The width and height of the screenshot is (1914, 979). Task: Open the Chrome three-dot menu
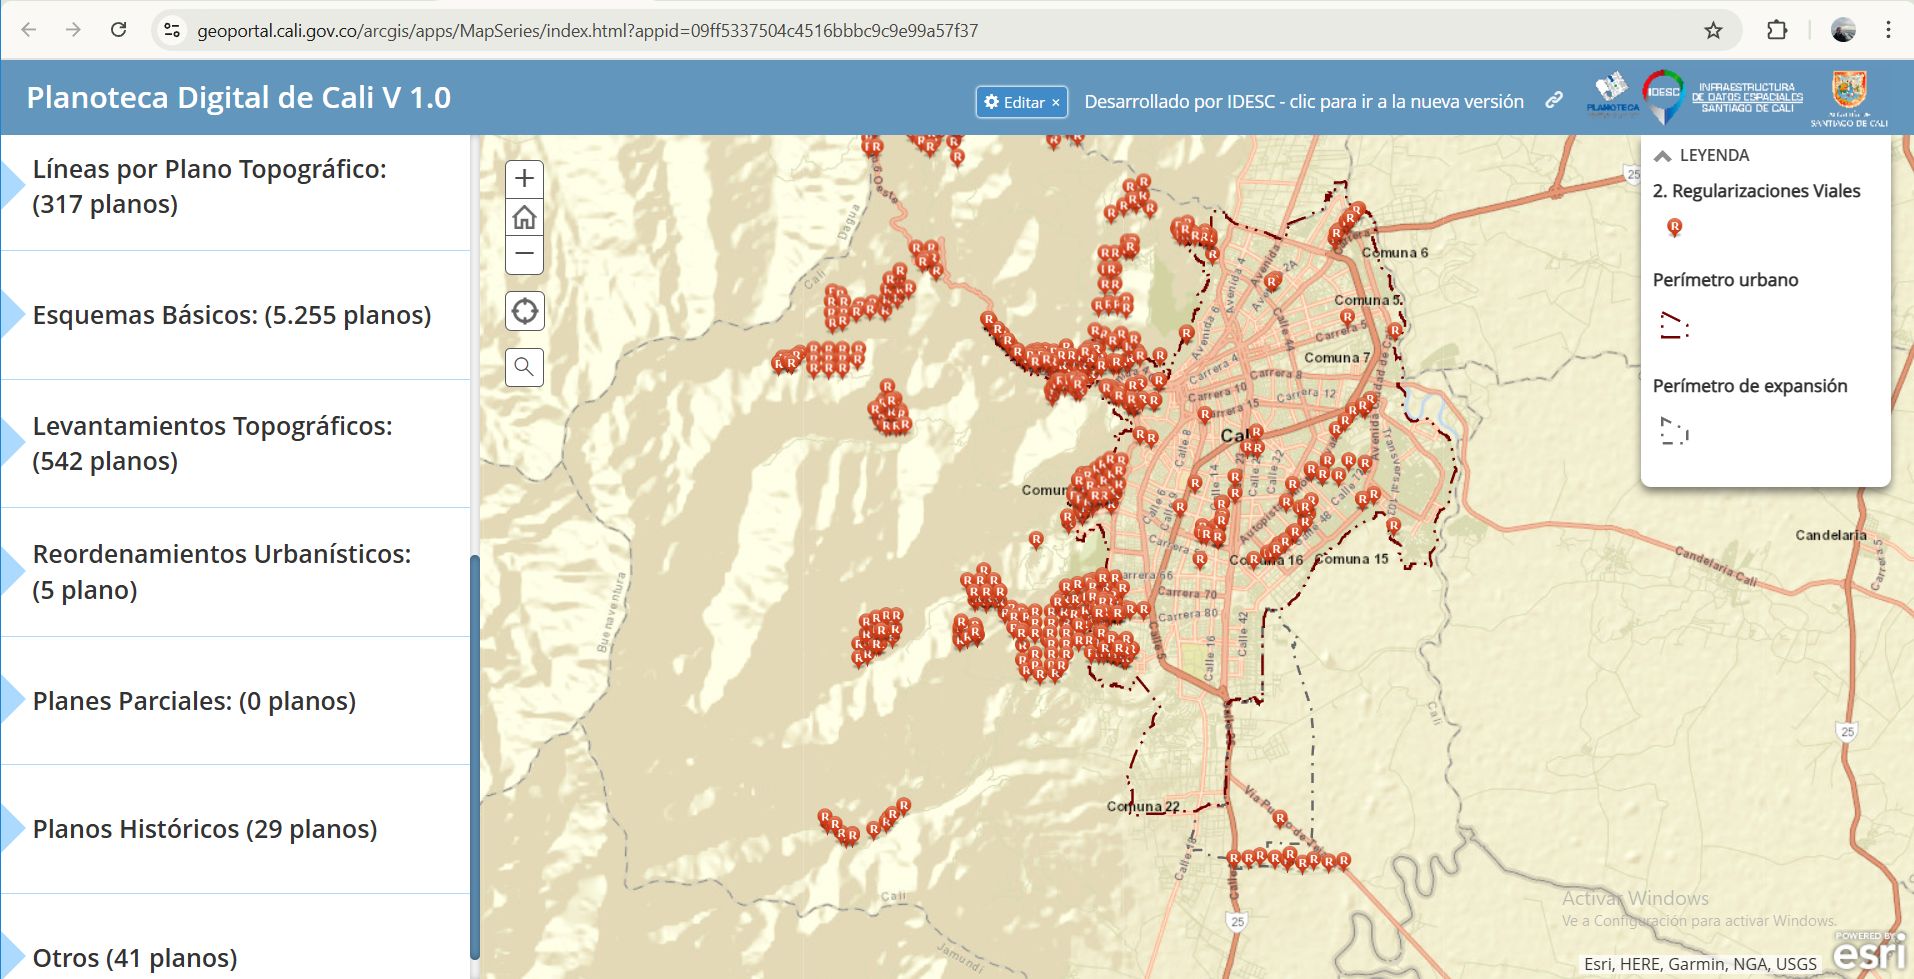tap(1888, 30)
